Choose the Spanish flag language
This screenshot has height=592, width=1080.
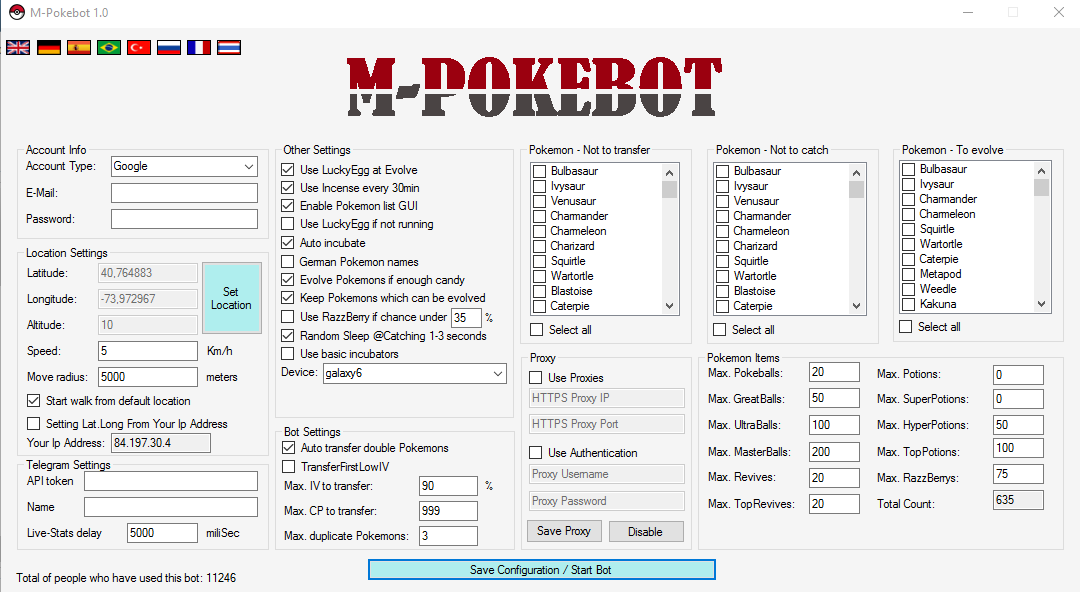point(79,48)
